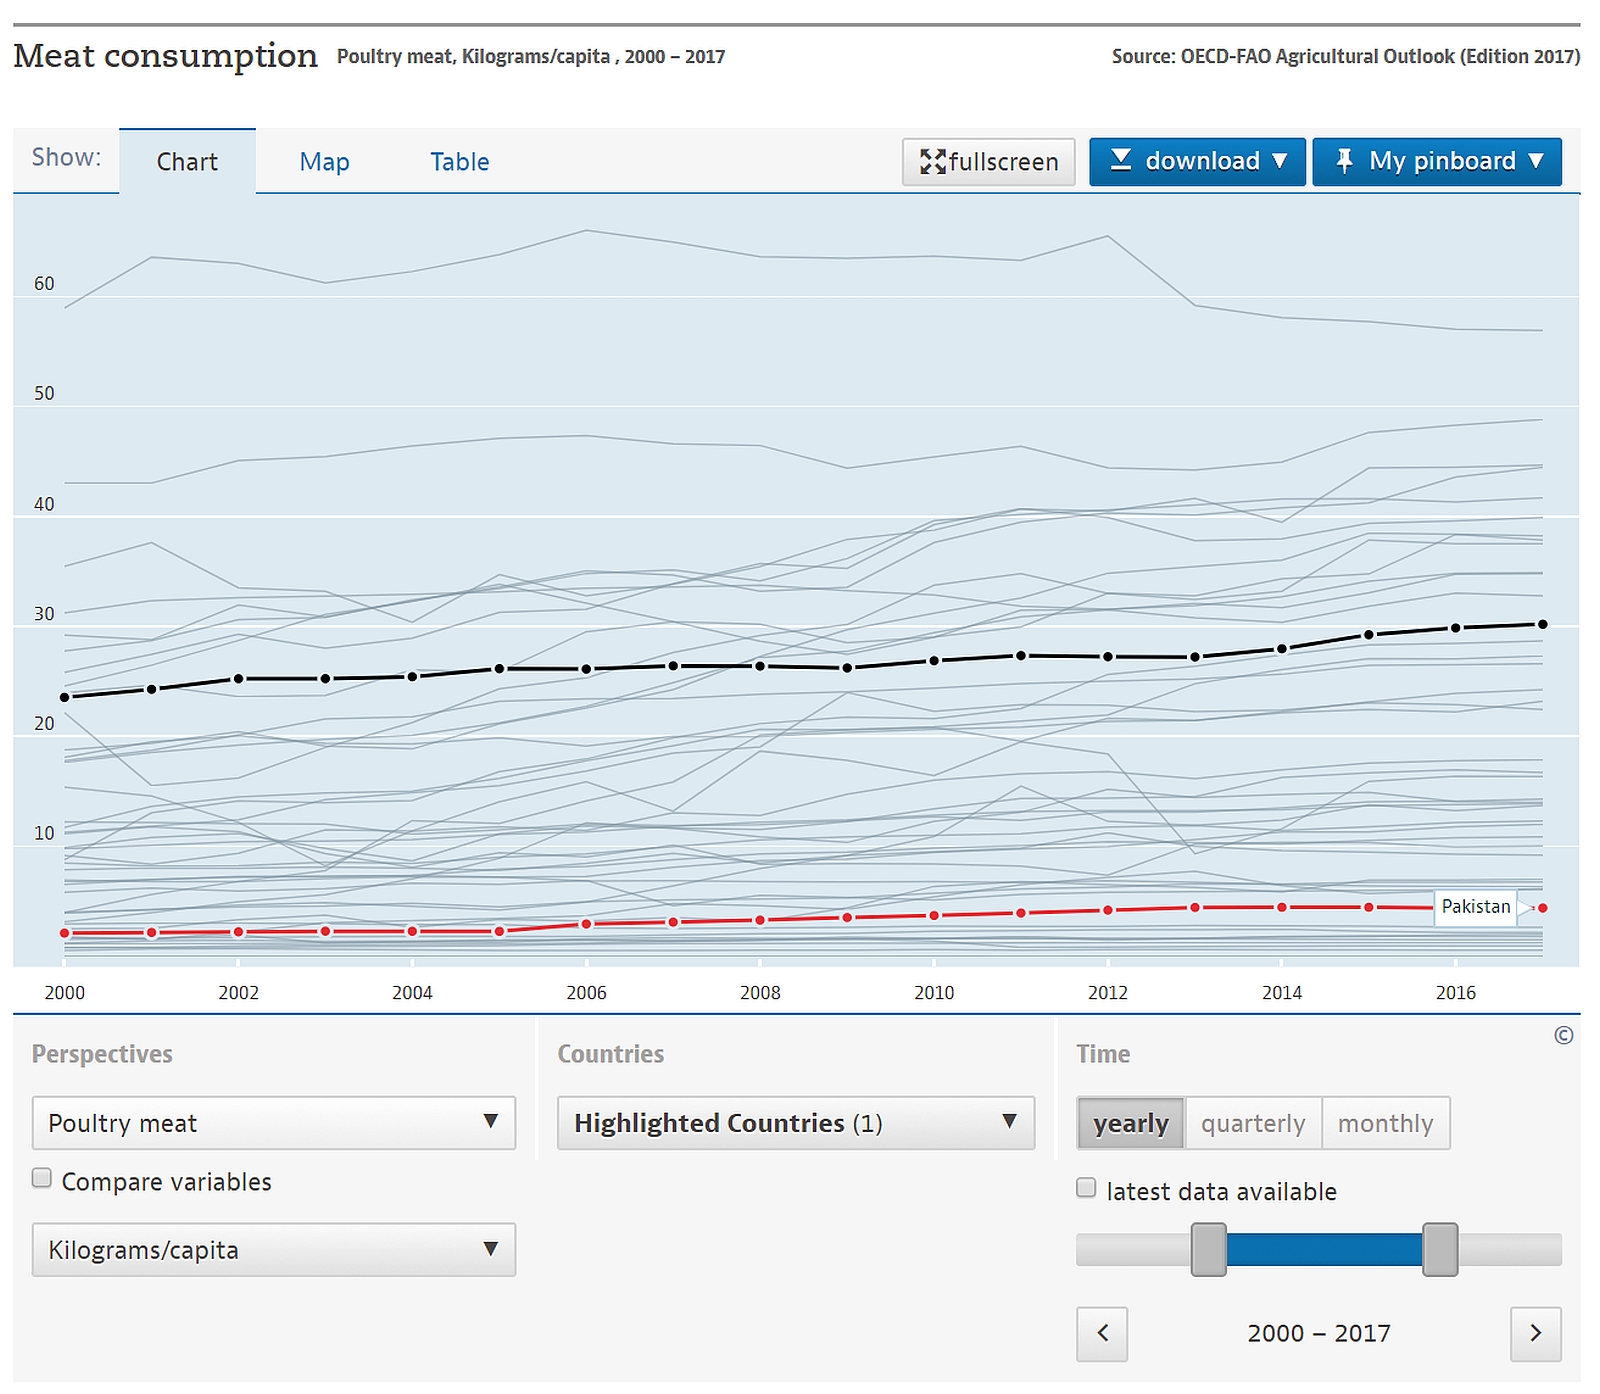Click the copyright symbol icon
Viewport: 1600px width, 1394px height.
click(x=1564, y=1036)
